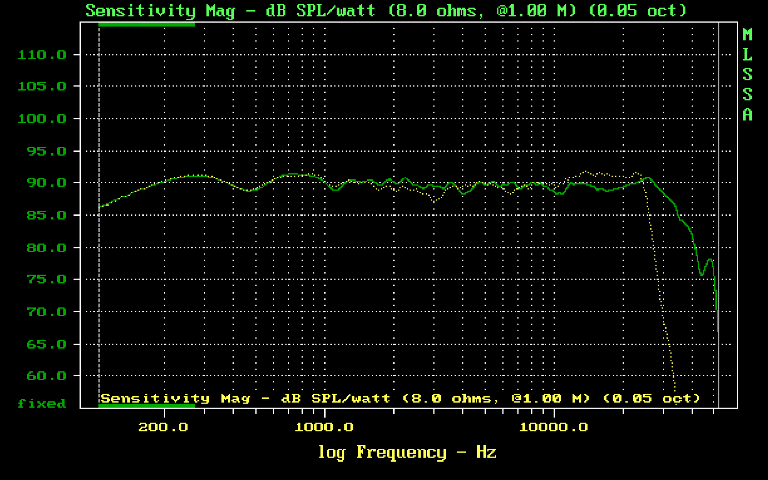Click the yellow Sensitivity Mag title at bottom

(400, 398)
